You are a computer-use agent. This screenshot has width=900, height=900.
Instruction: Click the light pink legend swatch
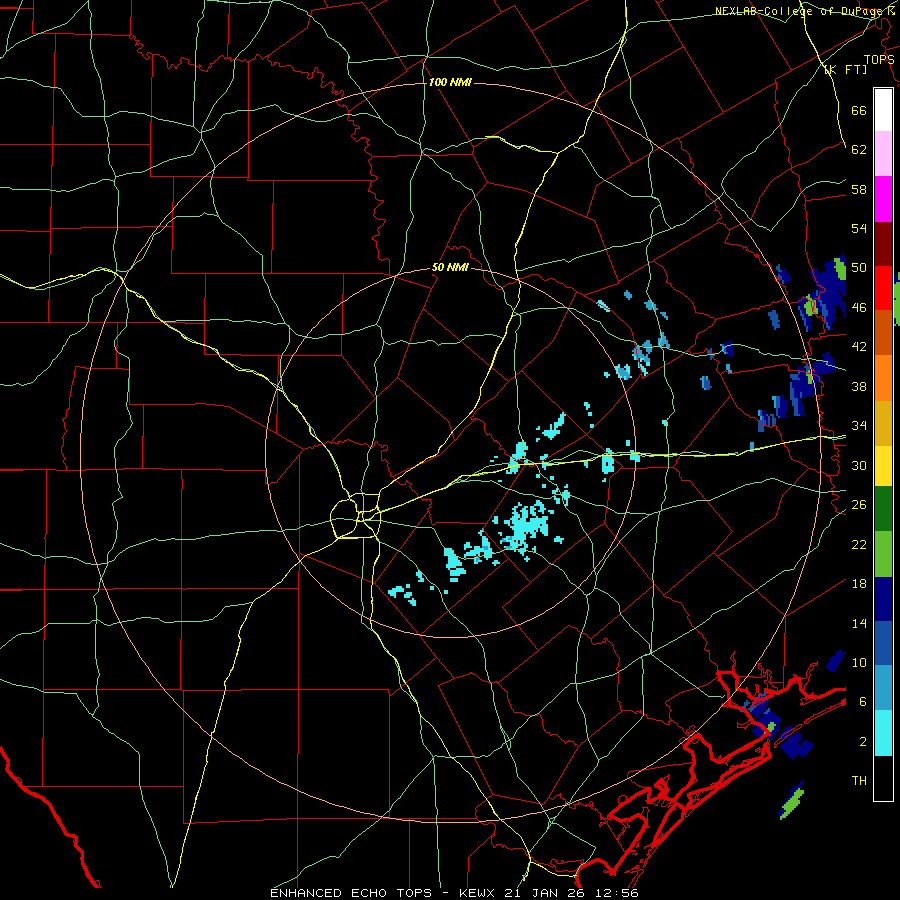coord(883,154)
